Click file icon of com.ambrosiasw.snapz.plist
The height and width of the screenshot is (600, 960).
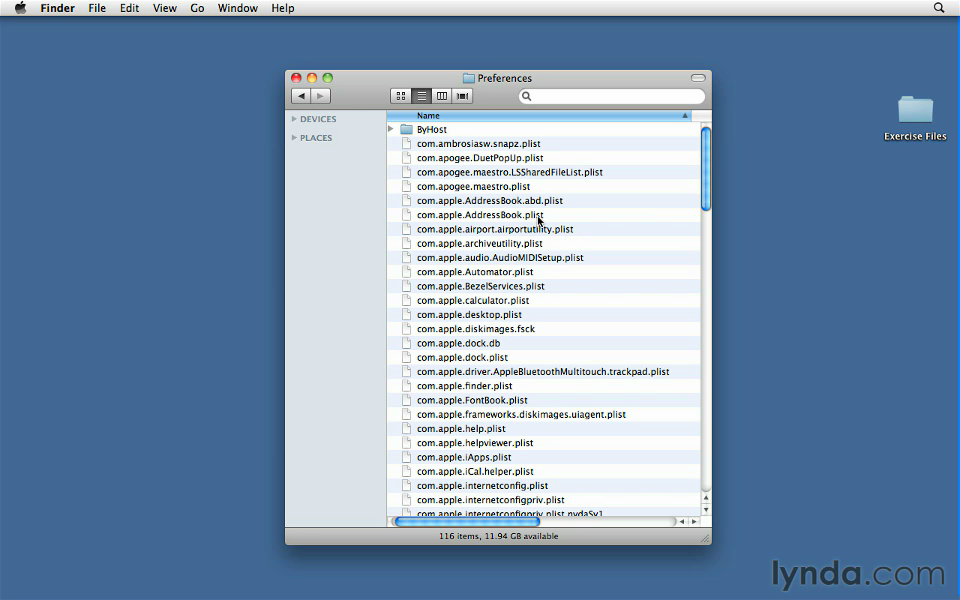click(406, 143)
